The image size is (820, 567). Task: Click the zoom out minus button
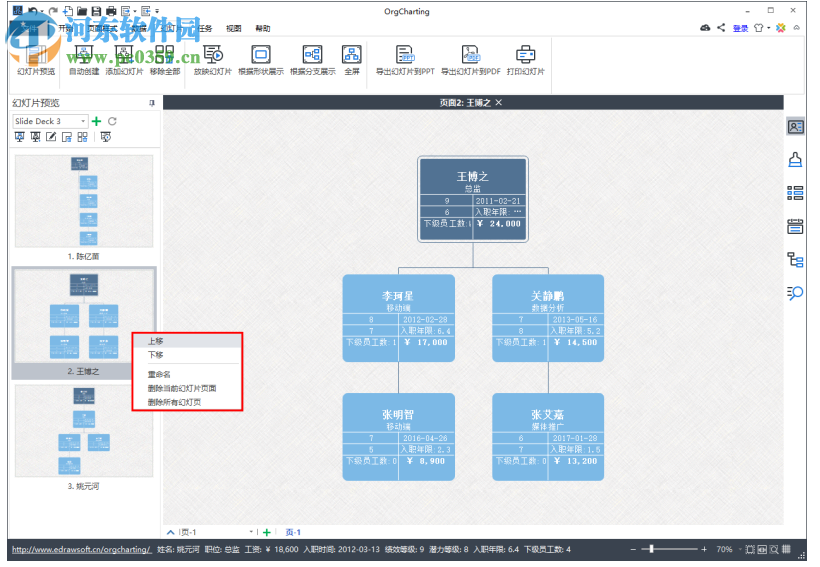pos(633,549)
